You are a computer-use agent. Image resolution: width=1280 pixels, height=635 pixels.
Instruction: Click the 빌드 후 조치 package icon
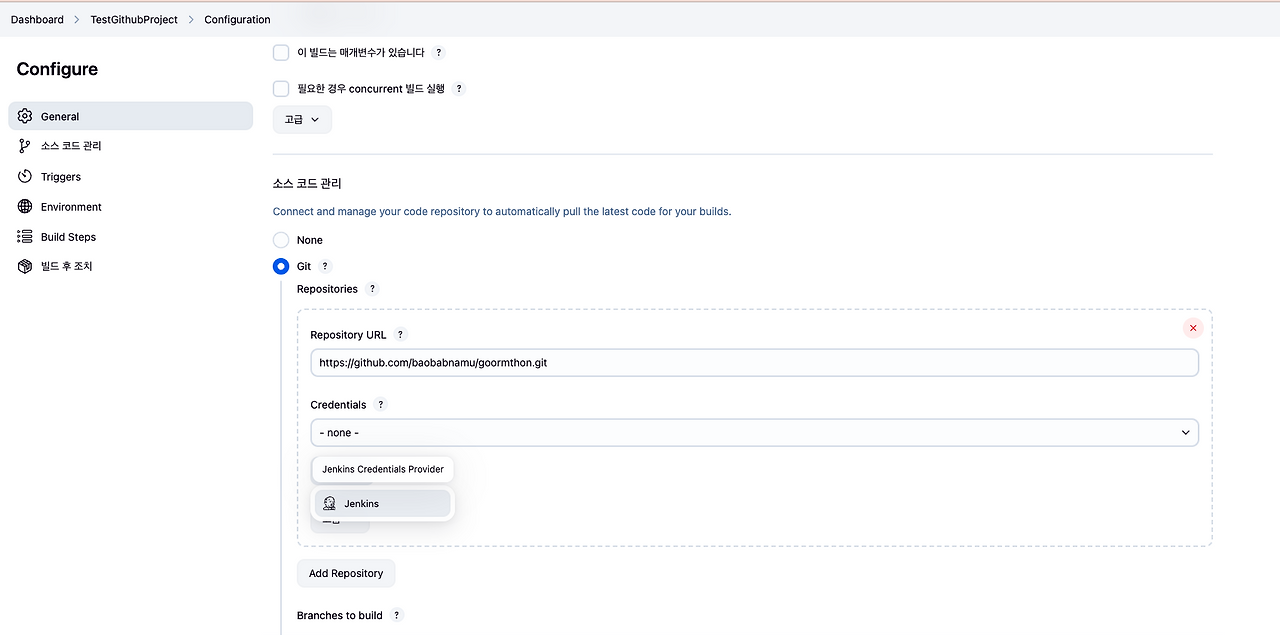25,266
